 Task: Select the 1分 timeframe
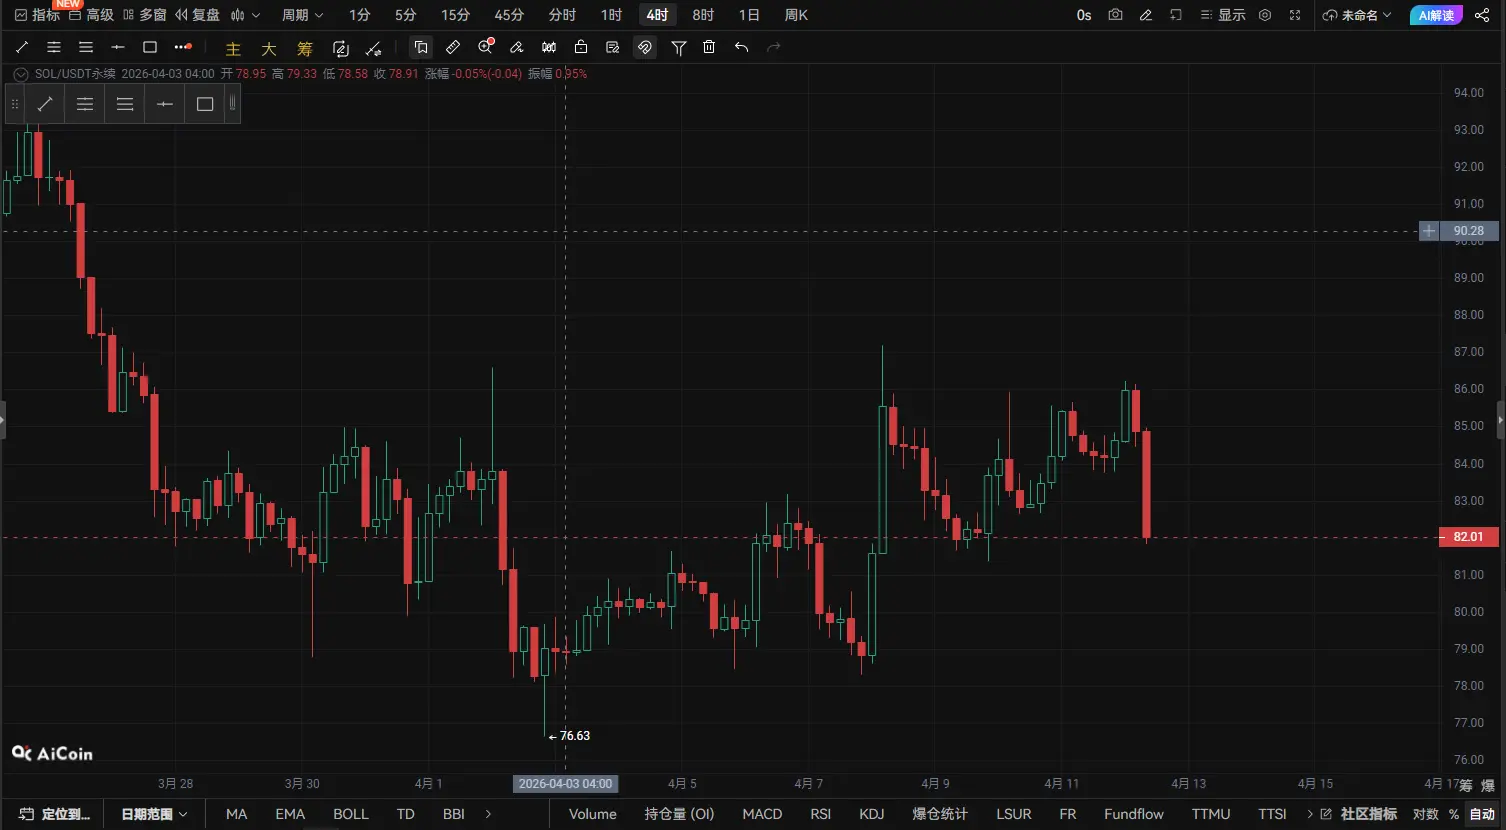tap(360, 15)
